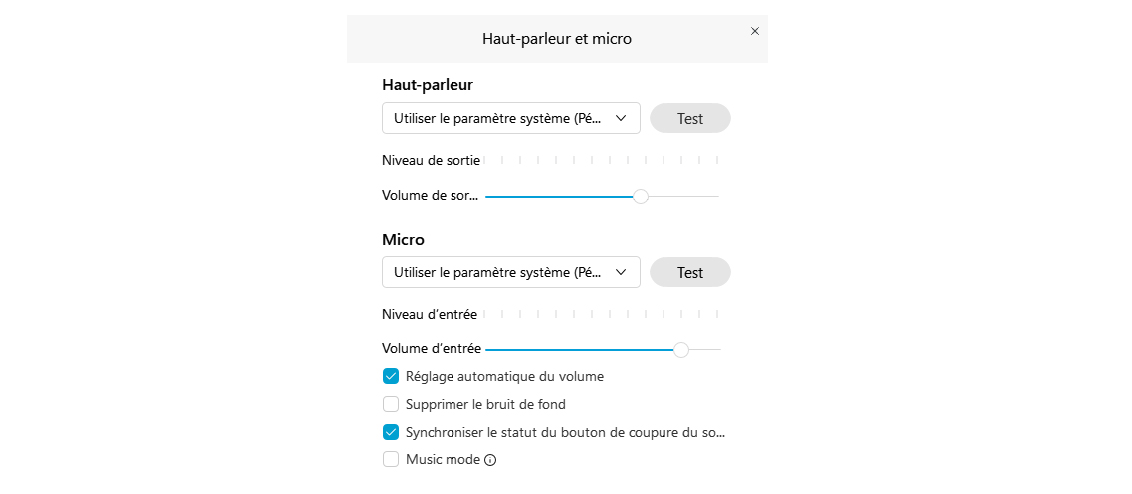Close the Haut-parleur et micro dialog
The width and height of the screenshot is (1132, 494).
tap(754, 31)
